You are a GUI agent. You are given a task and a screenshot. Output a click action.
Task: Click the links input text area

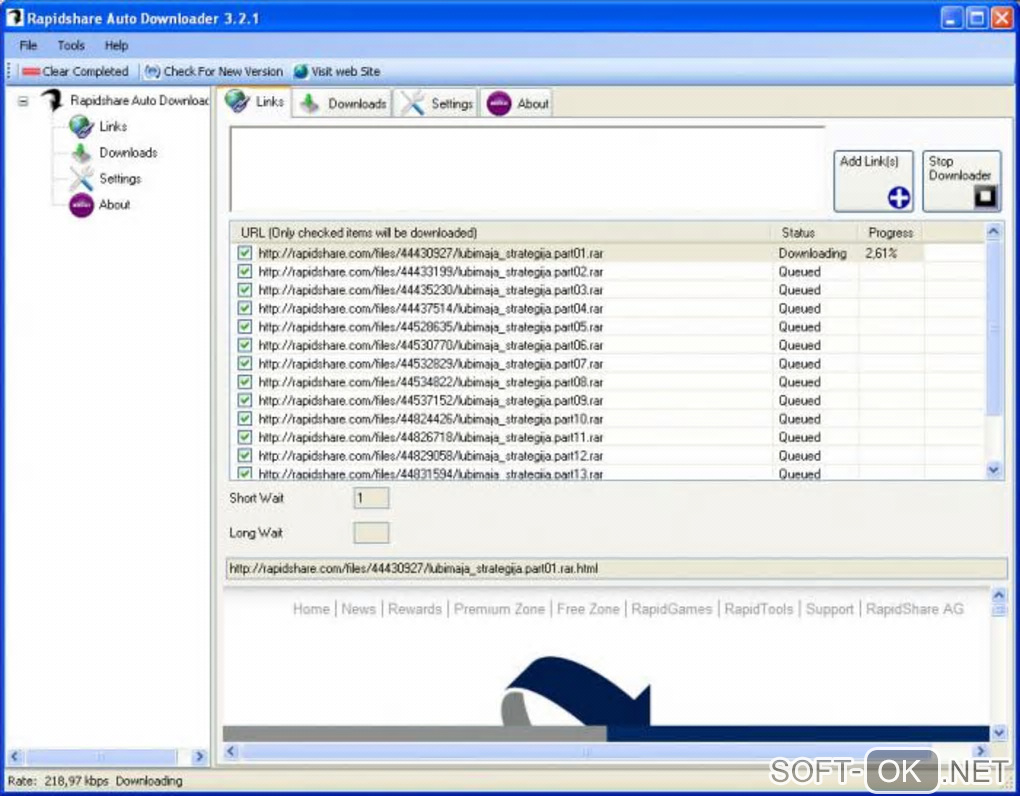coord(527,168)
